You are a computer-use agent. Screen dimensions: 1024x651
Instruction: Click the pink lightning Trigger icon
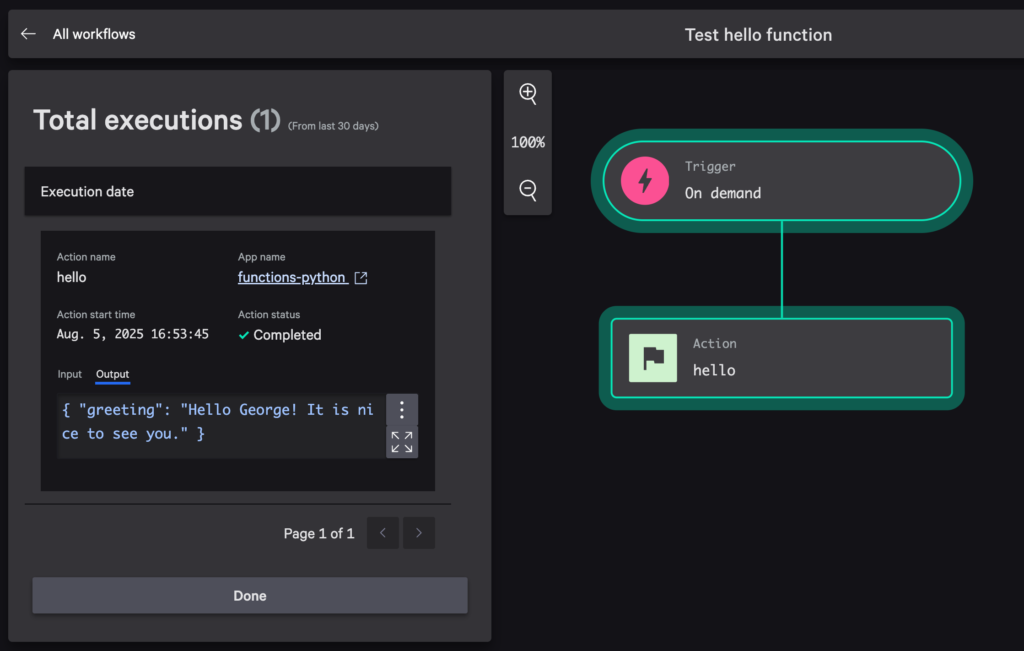(x=645, y=181)
